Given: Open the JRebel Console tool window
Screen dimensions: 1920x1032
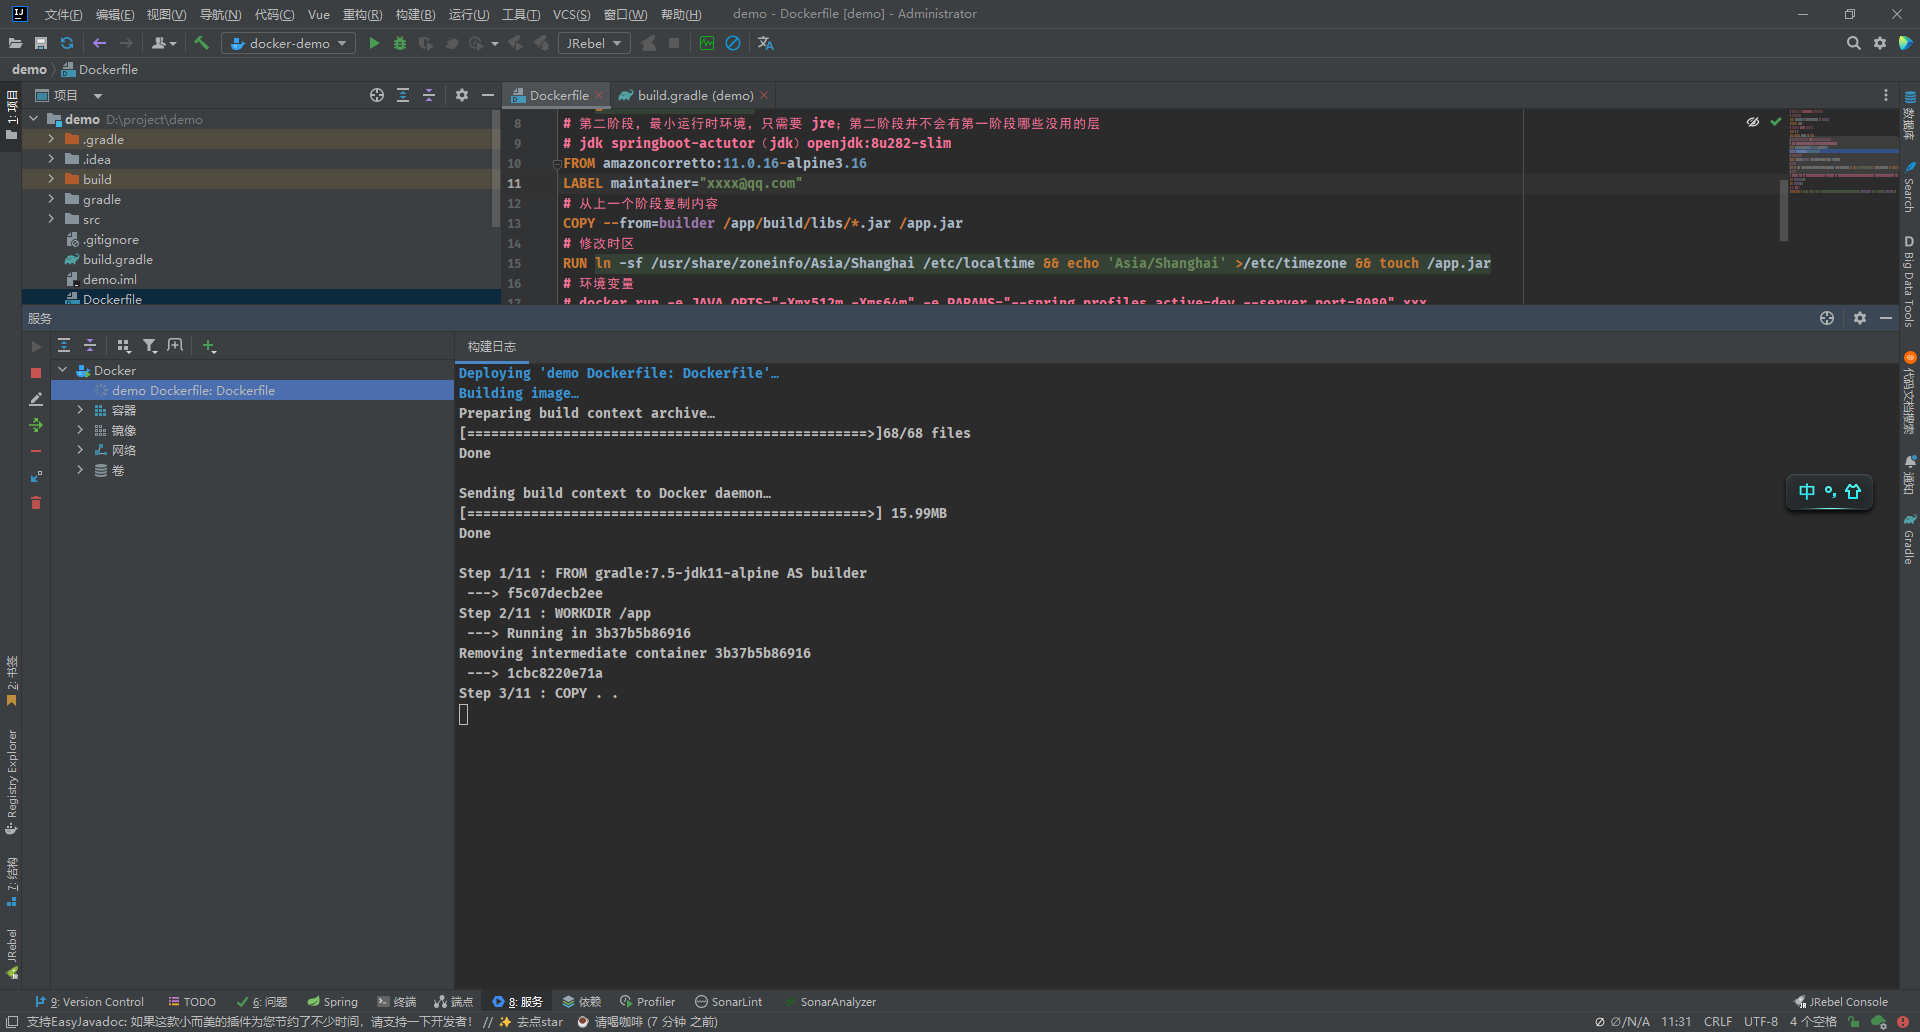Looking at the screenshot, I should tap(1841, 1001).
